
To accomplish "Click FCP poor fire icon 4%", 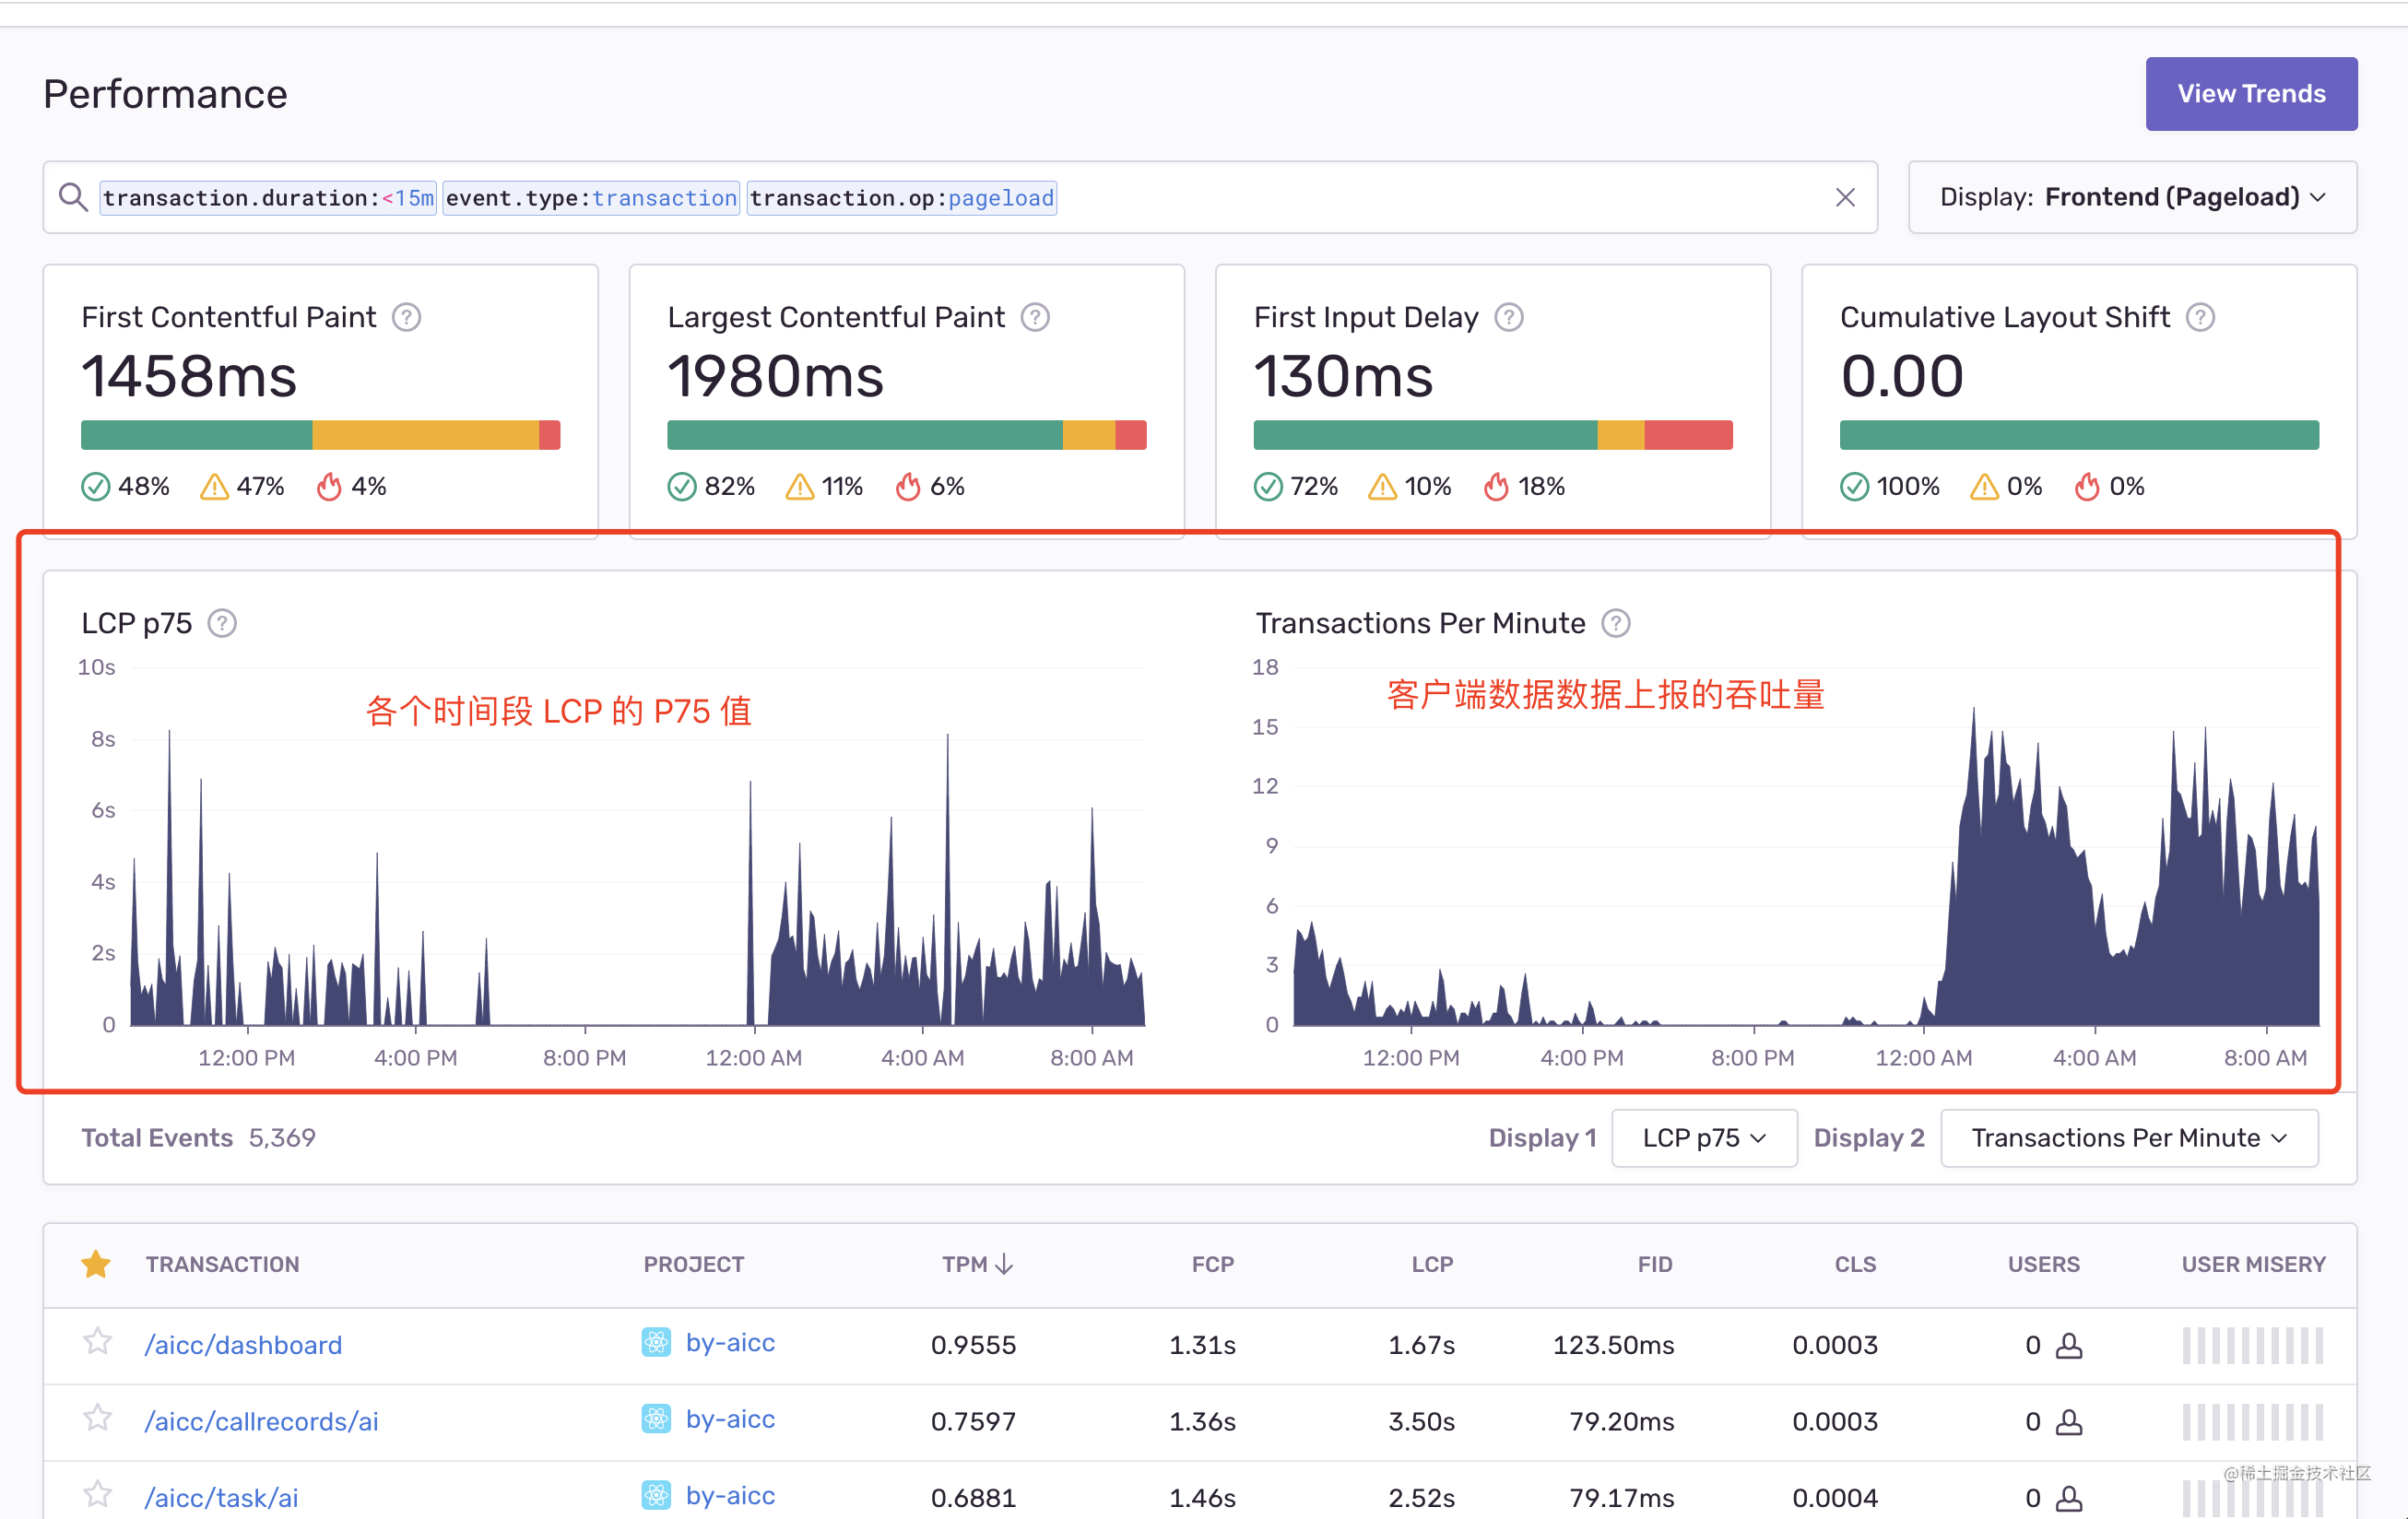I will [x=329, y=487].
